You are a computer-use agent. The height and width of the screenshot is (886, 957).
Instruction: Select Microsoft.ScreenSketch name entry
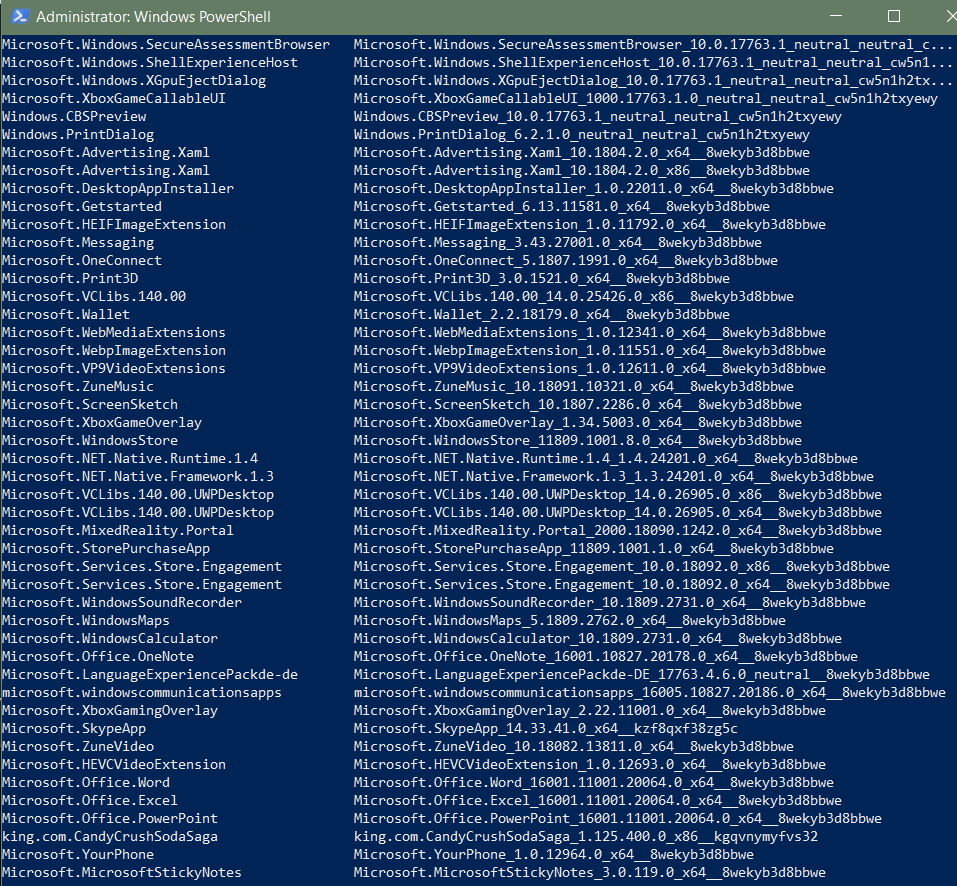click(90, 405)
